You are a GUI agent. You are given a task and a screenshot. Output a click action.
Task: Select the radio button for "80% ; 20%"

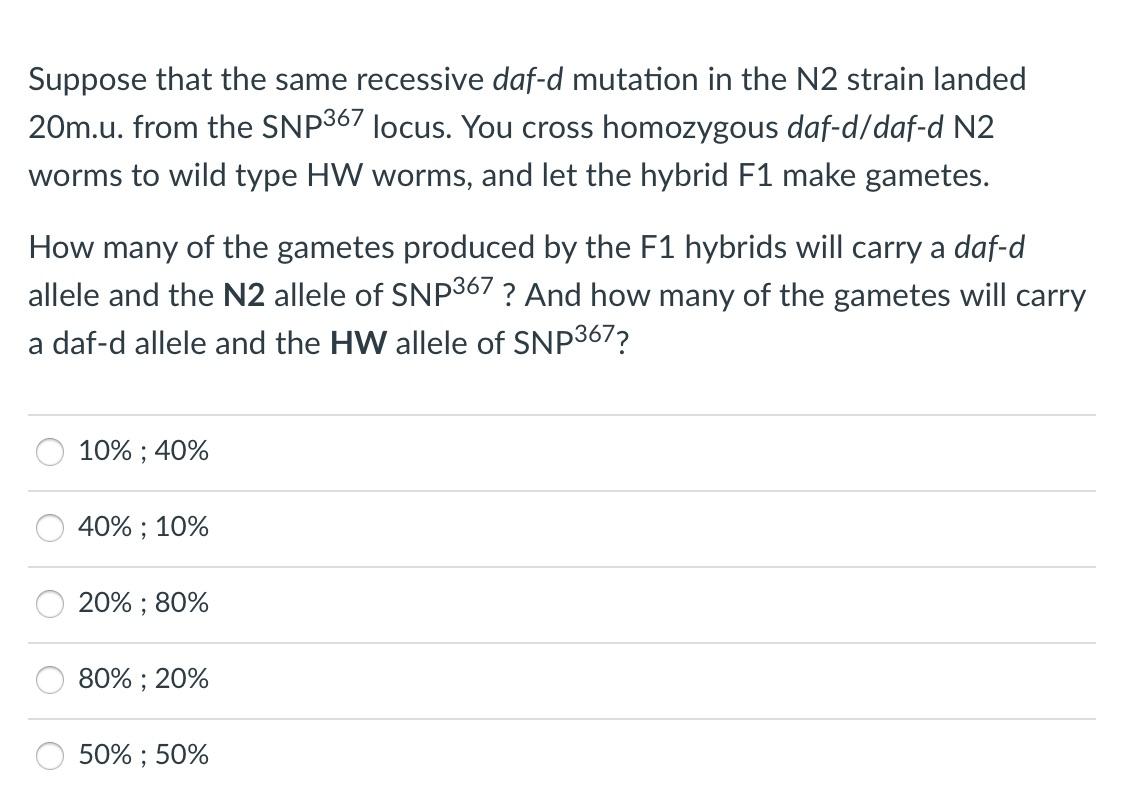click(x=50, y=679)
